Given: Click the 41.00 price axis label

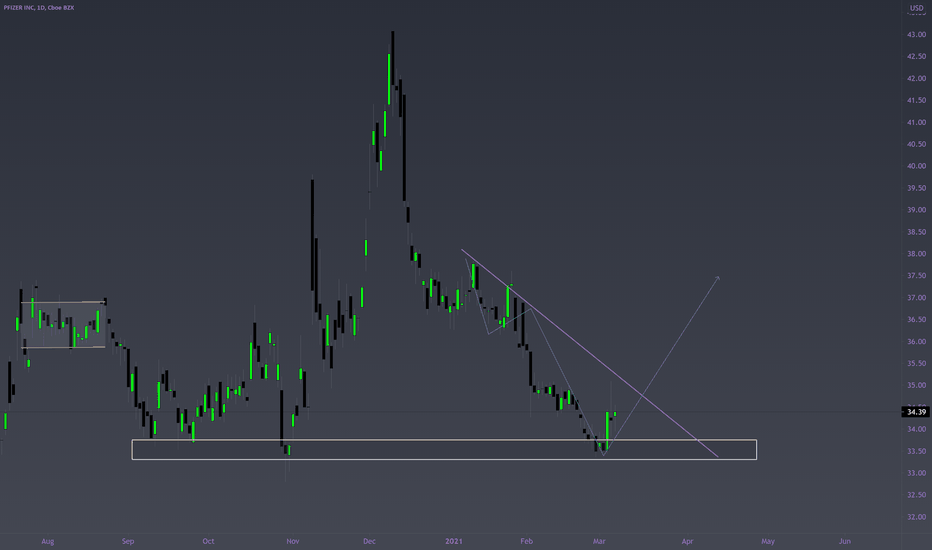Looking at the screenshot, I should pyautogui.click(x=916, y=122).
